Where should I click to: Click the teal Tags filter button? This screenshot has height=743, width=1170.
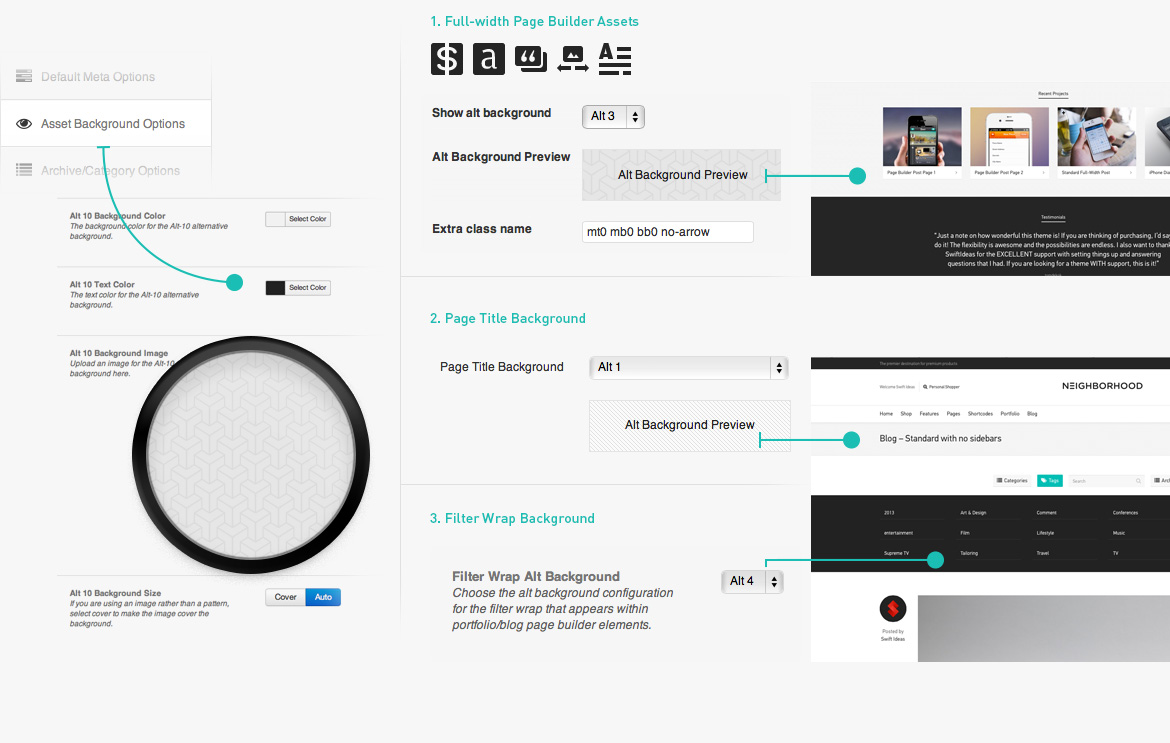tap(1050, 481)
